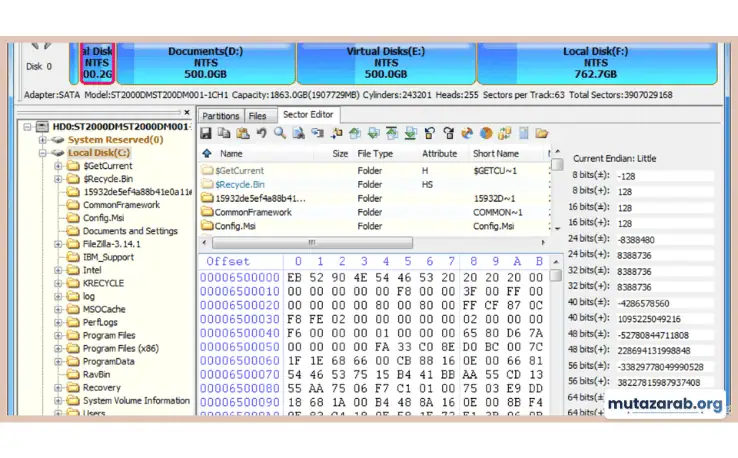Click the open folder toolbar icon
The height and width of the screenshot is (458, 738).
point(542,133)
